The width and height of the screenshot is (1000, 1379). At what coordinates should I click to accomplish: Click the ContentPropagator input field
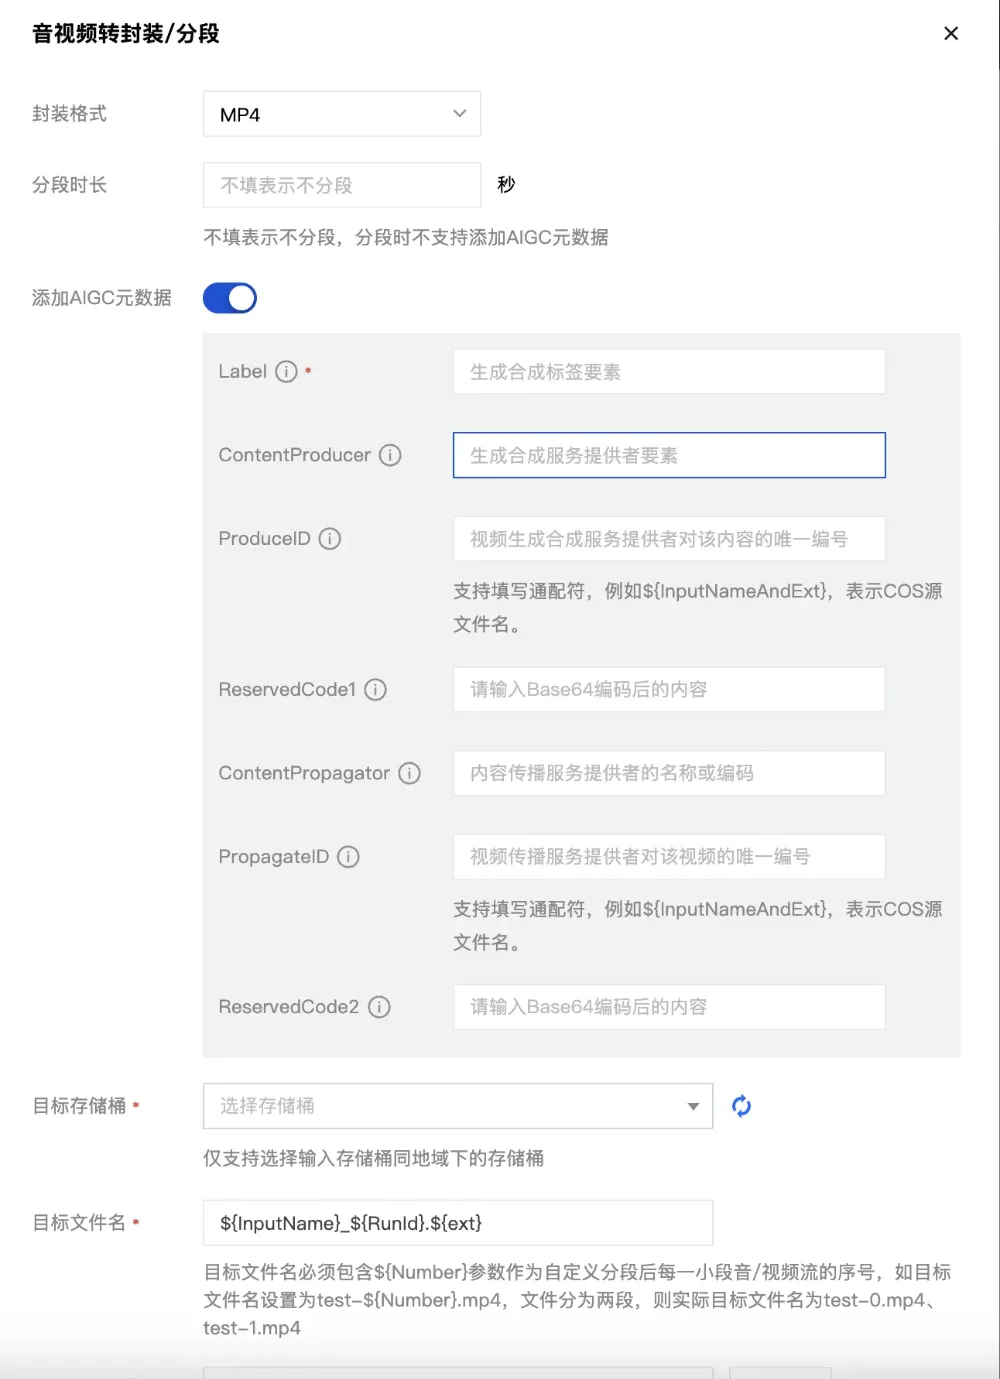click(x=668, y=773)
